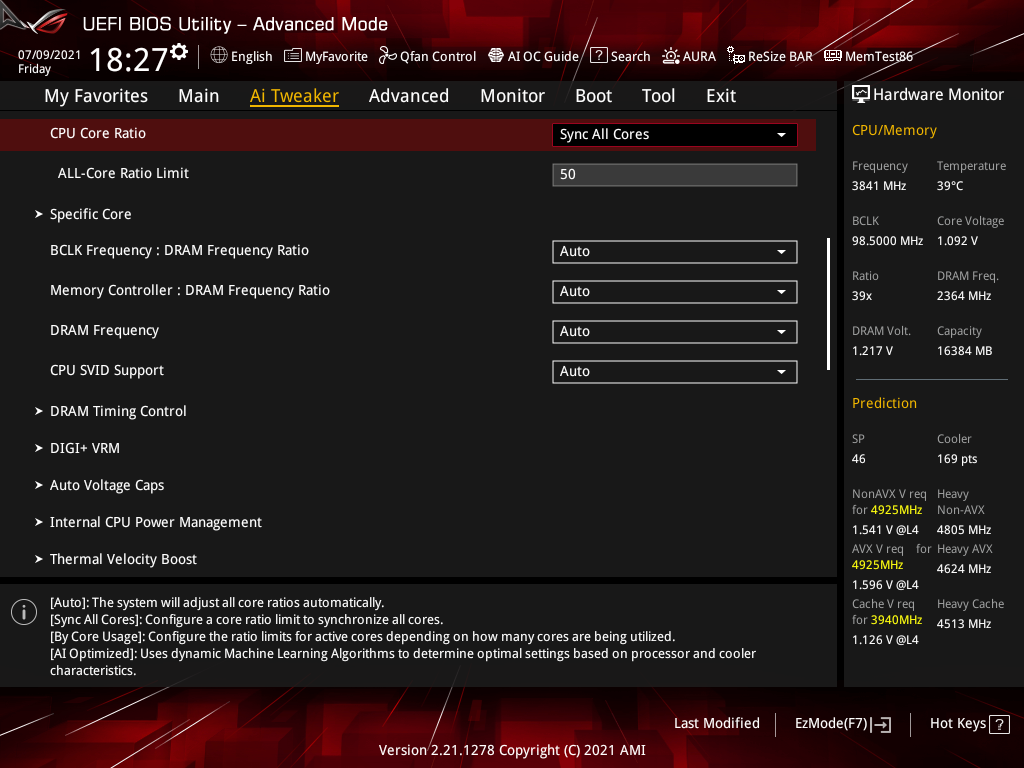Click the 169 pts cooler score
Viewport: 1024px width, 768px height.
pos(957,459)
